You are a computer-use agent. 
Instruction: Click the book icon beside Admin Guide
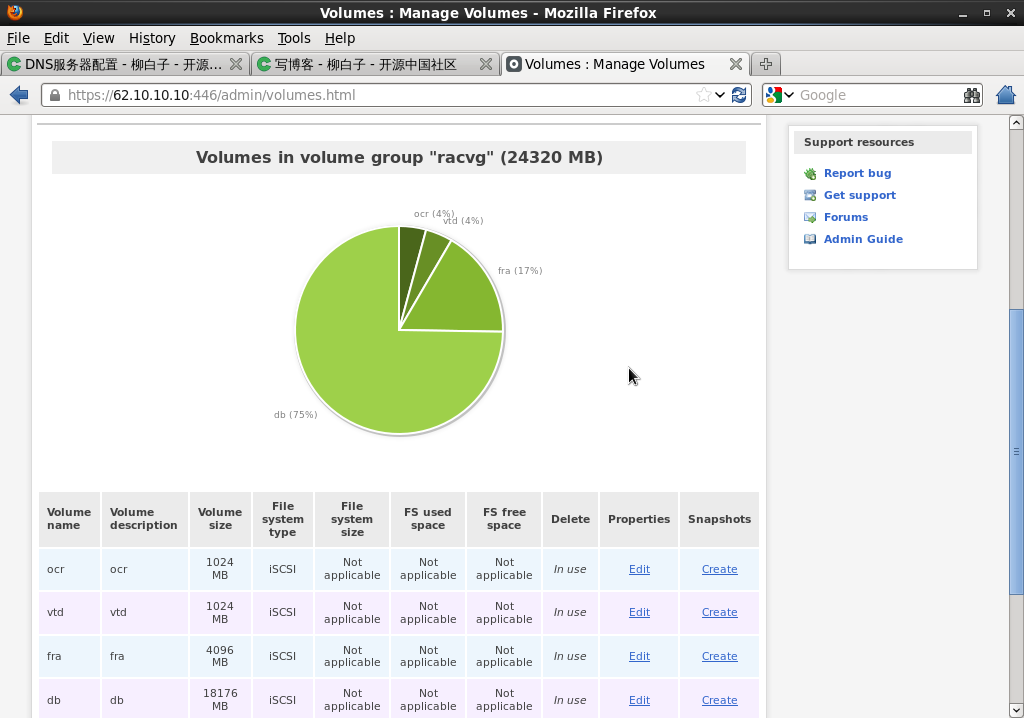tap(810, 240)
